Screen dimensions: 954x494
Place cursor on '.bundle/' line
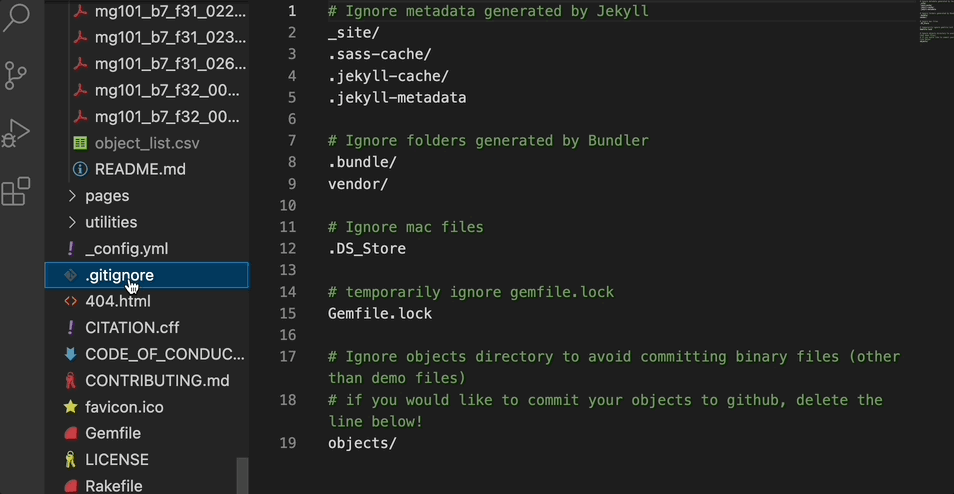click(363, 162)
